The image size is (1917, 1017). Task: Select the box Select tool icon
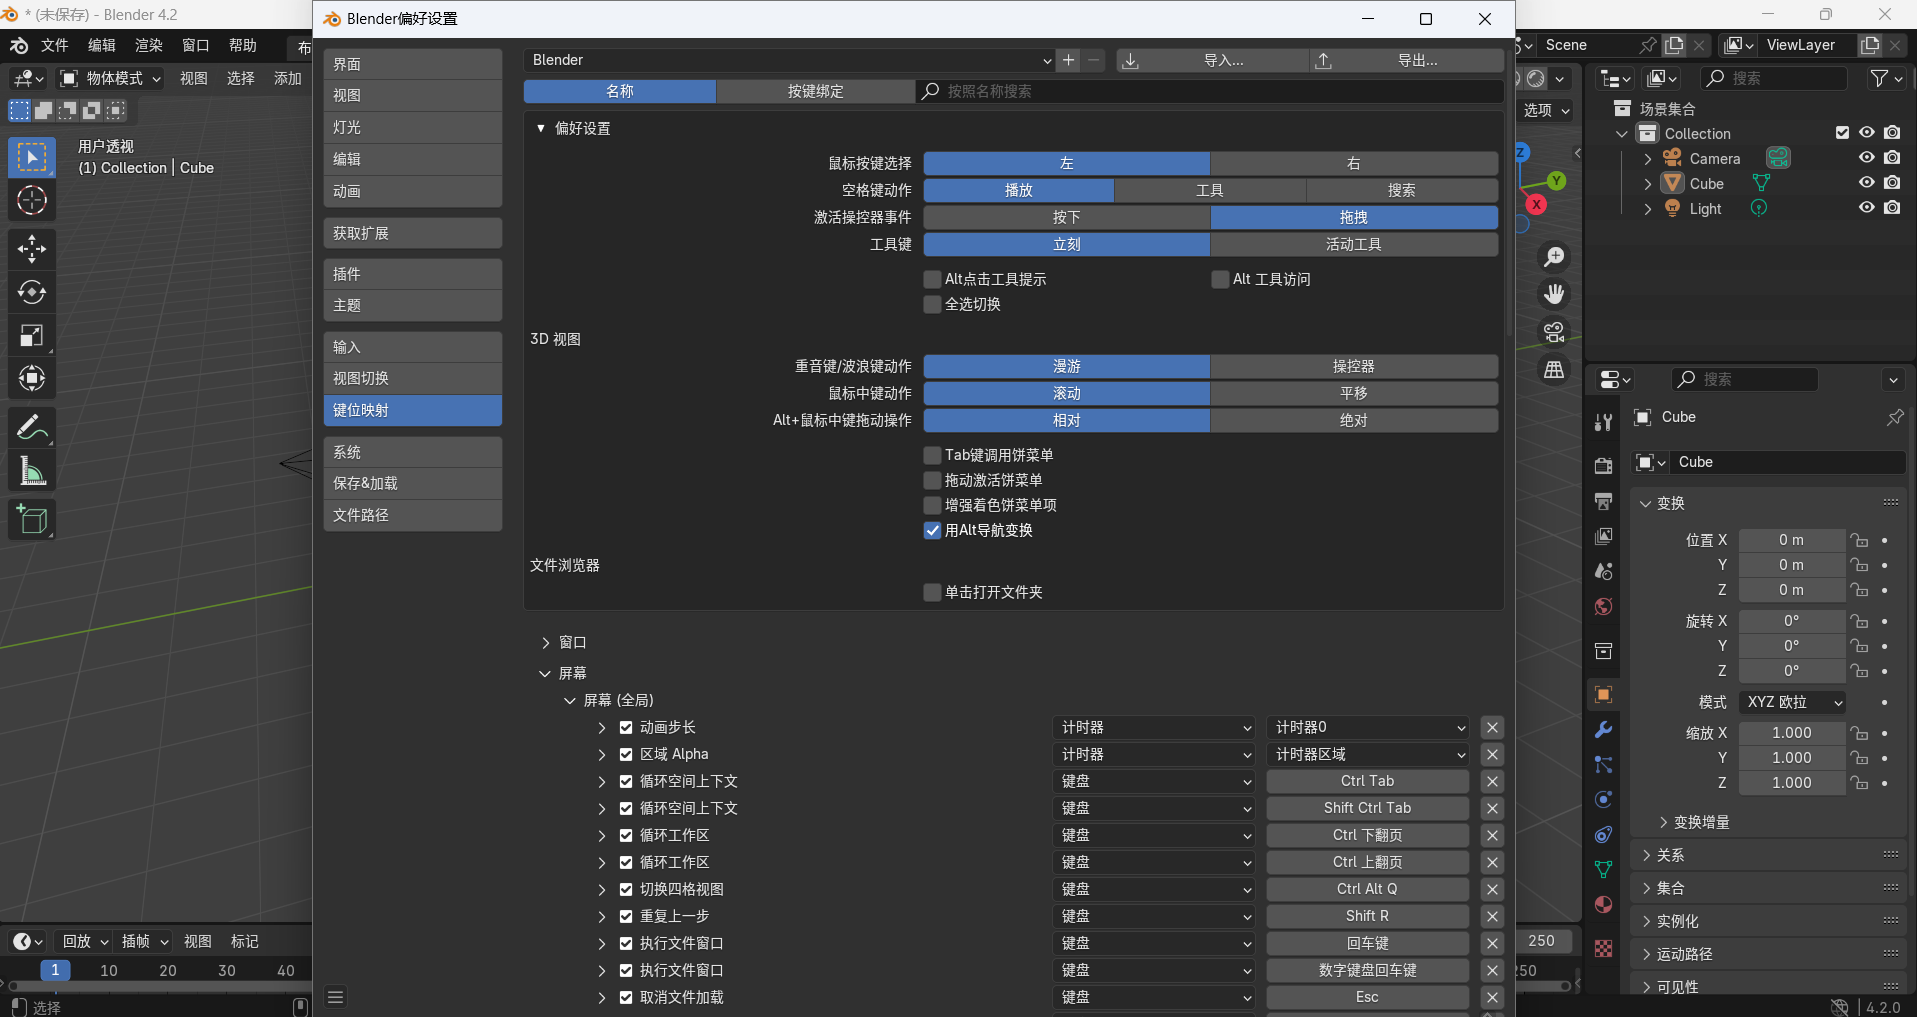(32, 158)
